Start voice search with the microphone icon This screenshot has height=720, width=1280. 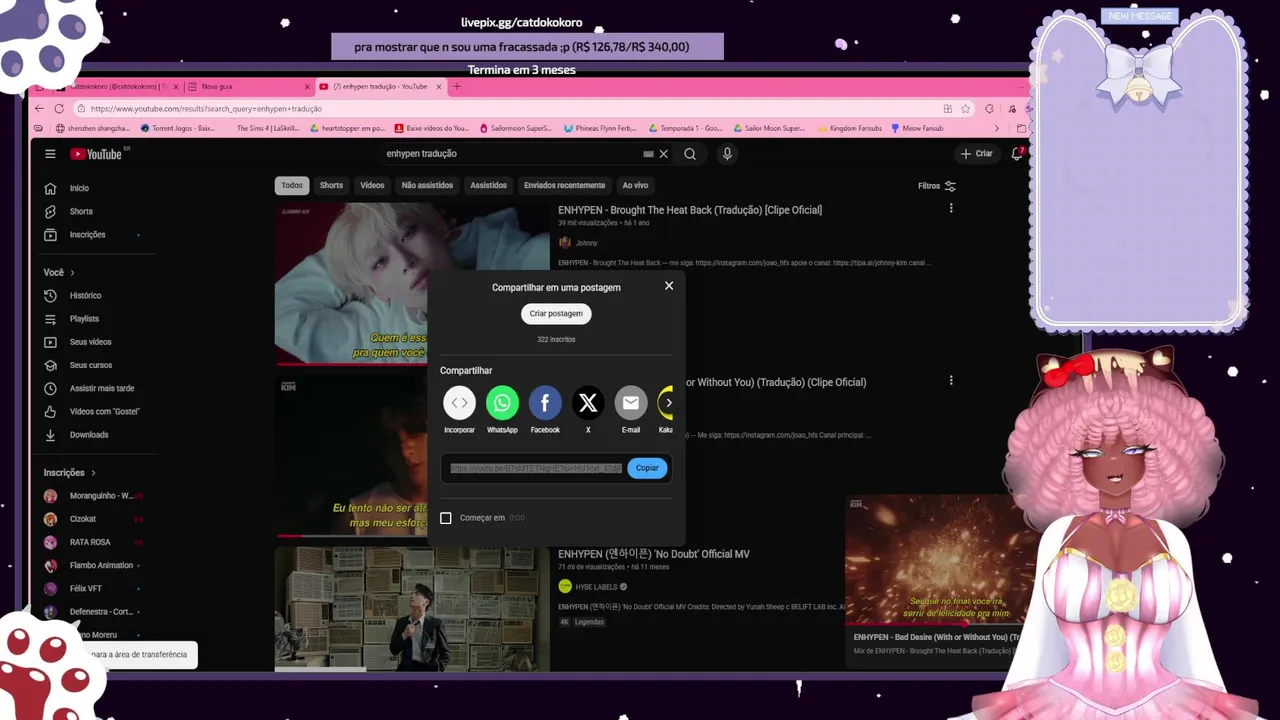[x=727, y=154]
